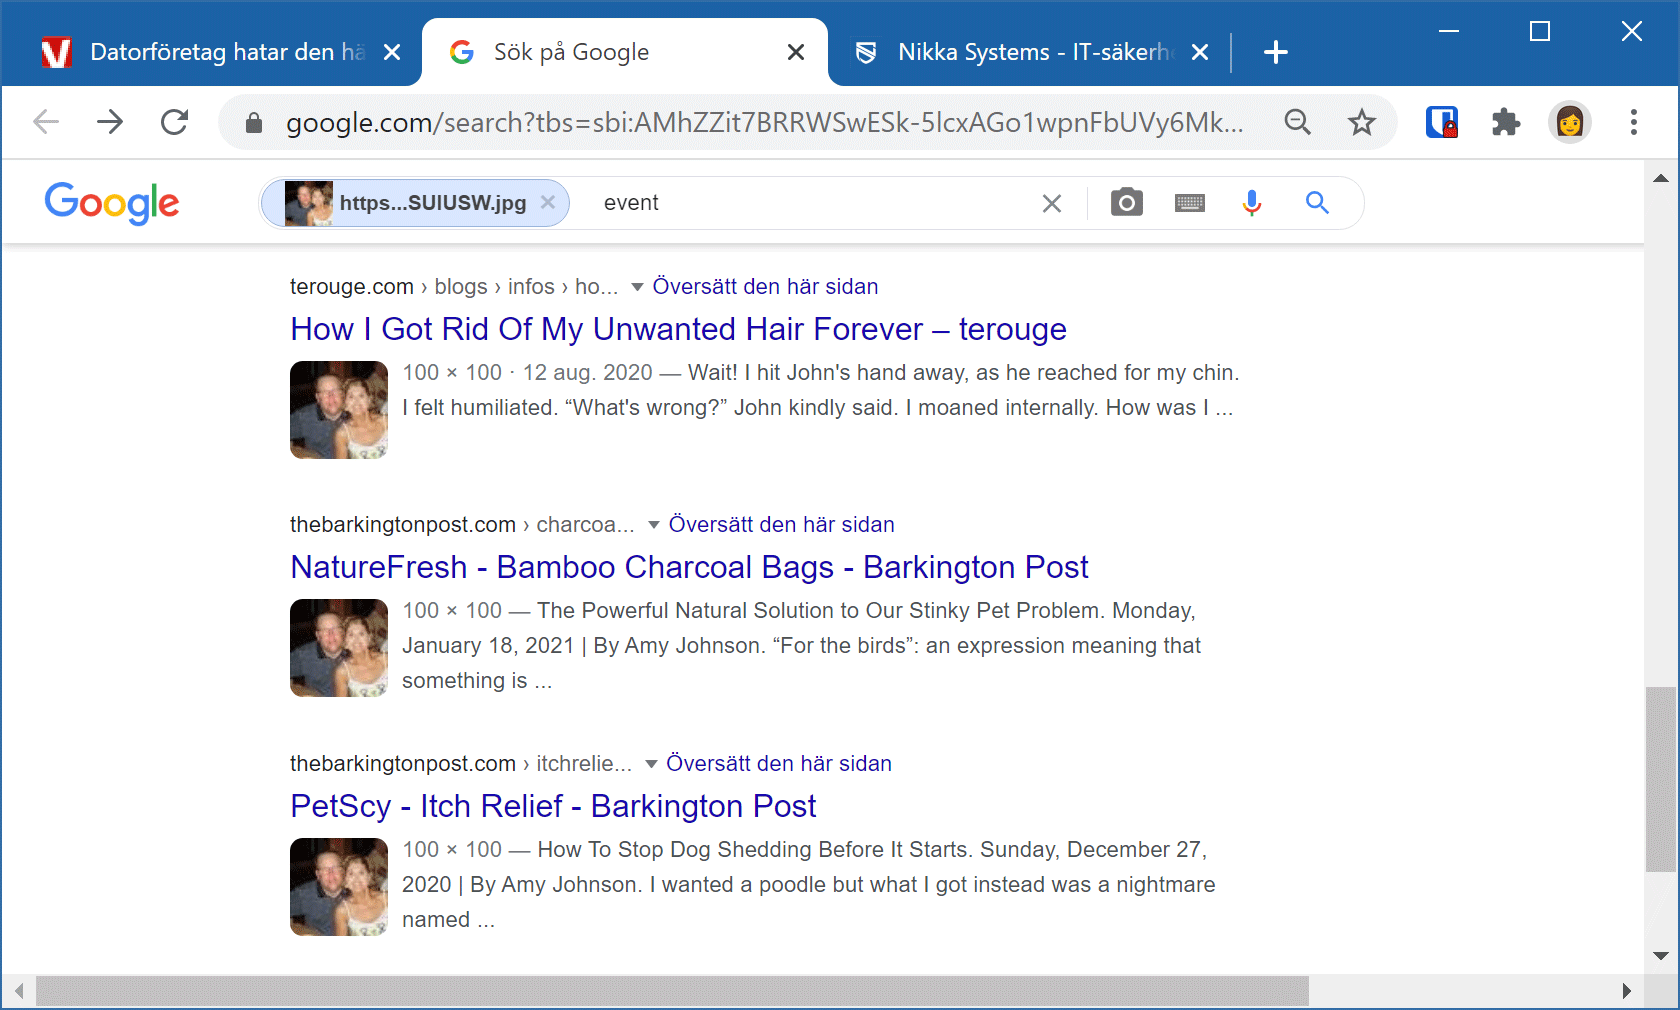Close the Sök på Google tab

[796, 52]
